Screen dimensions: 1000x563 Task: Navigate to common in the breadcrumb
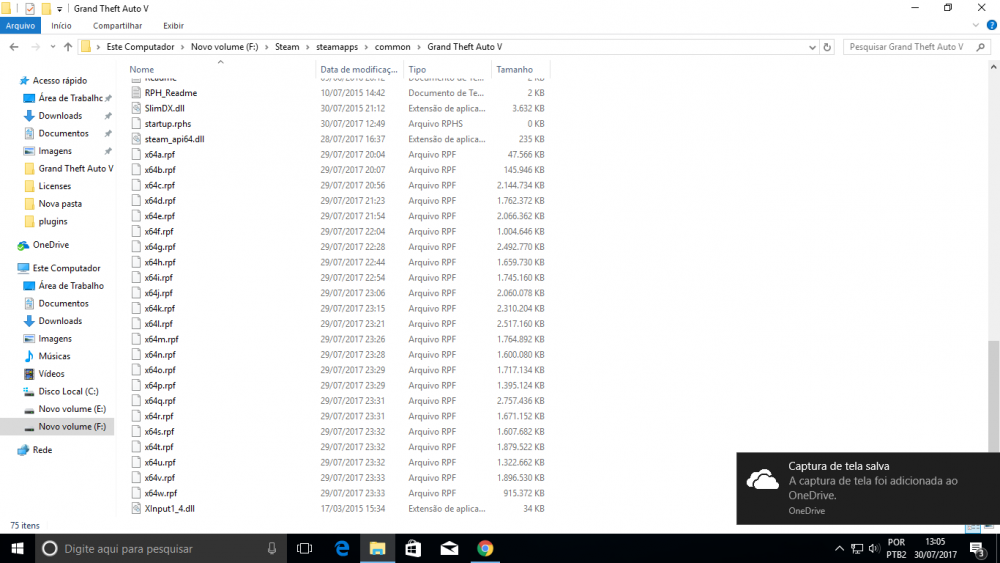[392, 47]
